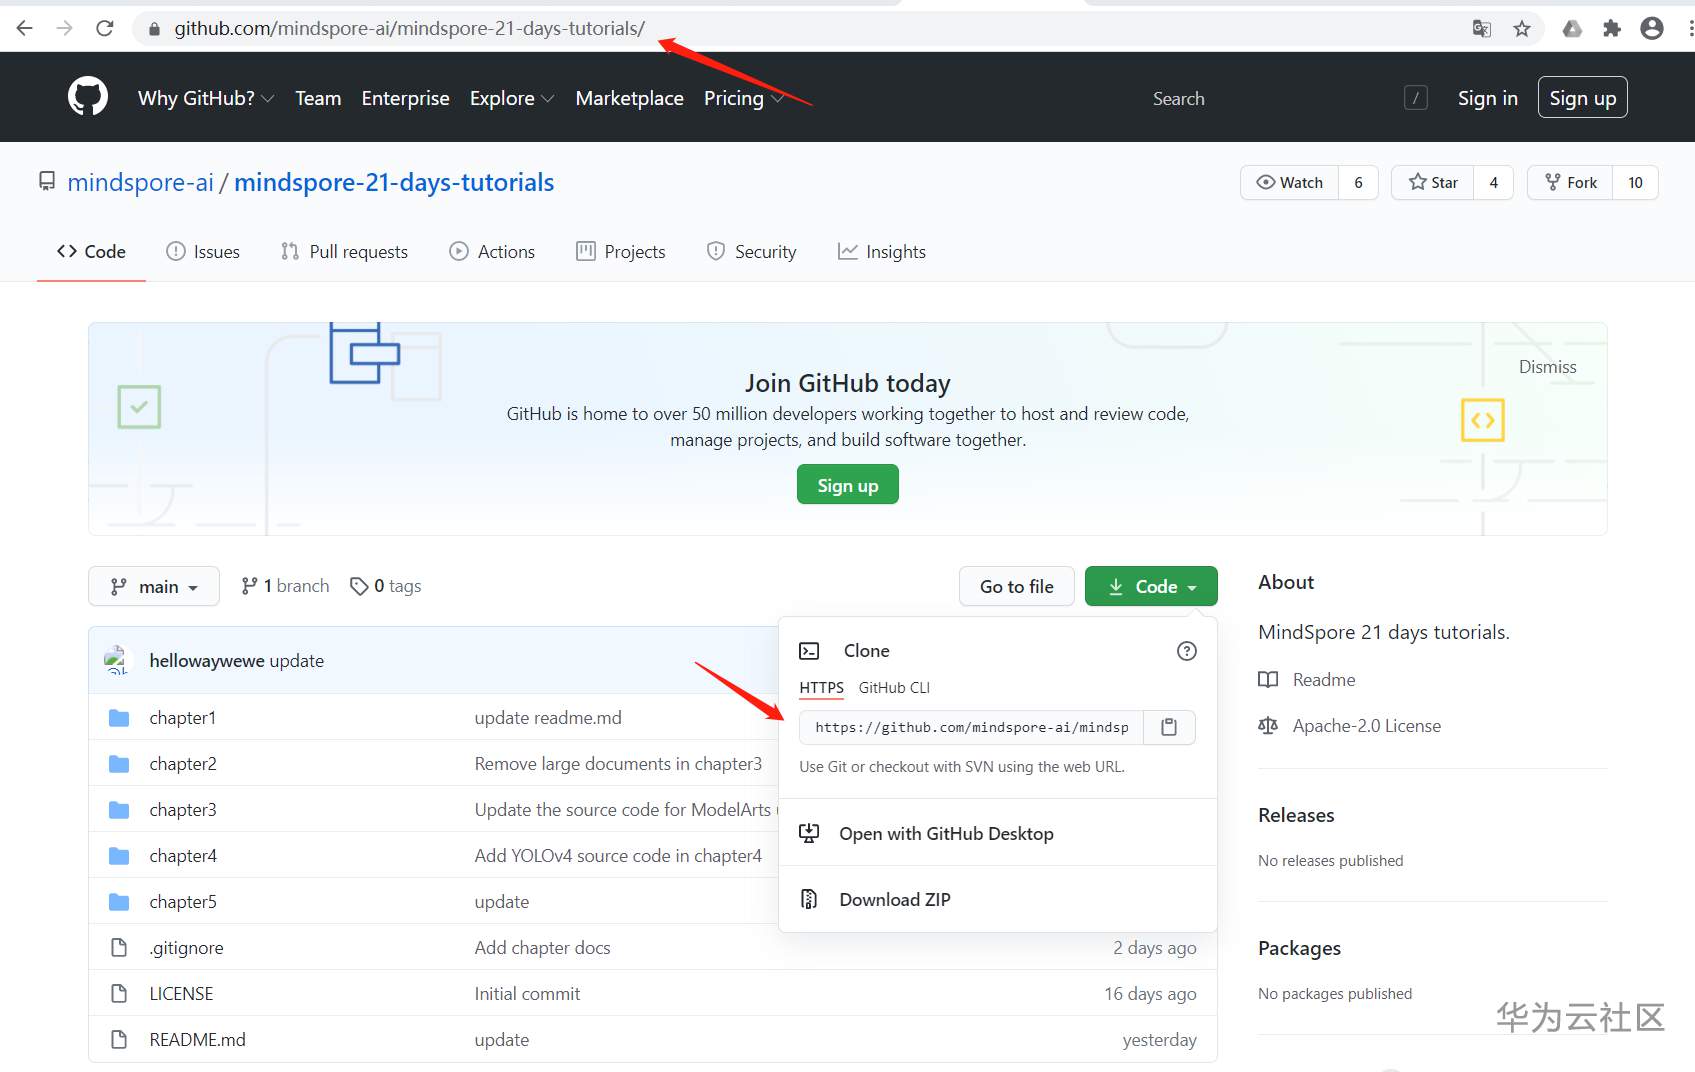Screen dimensions: 1695x1072
Task: Expand the Pricing menu
Action: [x=744, y=98]
